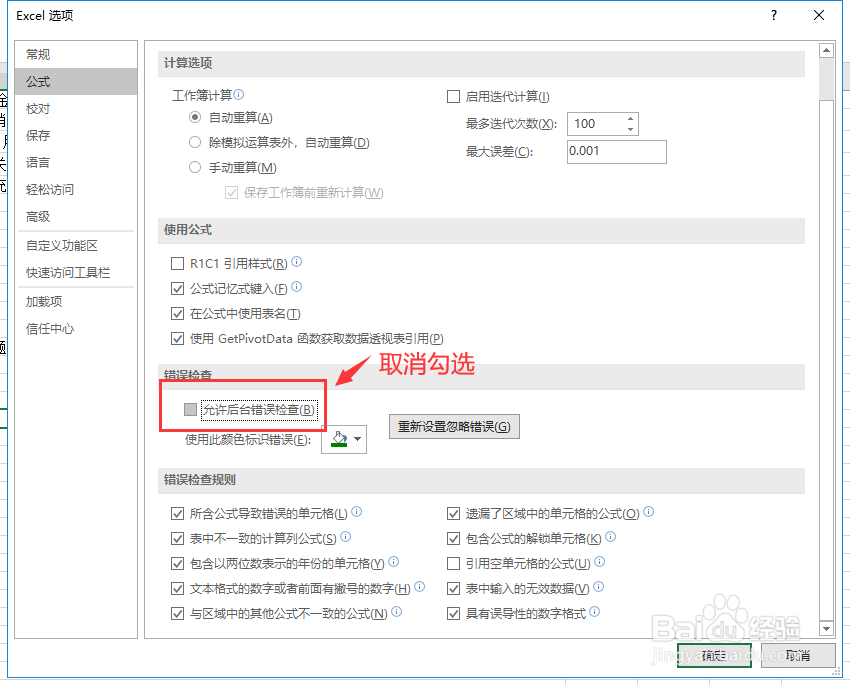Toggle 表中不一致的计算列公式 checkbox
The height and width of the screenshot is (685, 850).
tap(177, 538)
